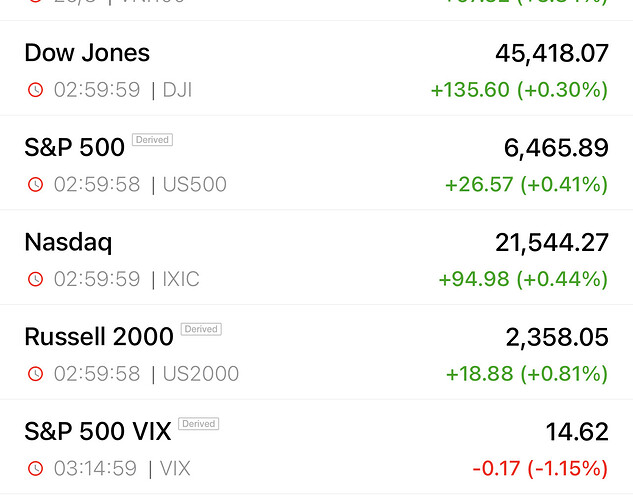Screen dimensions: 633x500
Task: Open the S&P 500 VIX quote
Action: (98, 432)
